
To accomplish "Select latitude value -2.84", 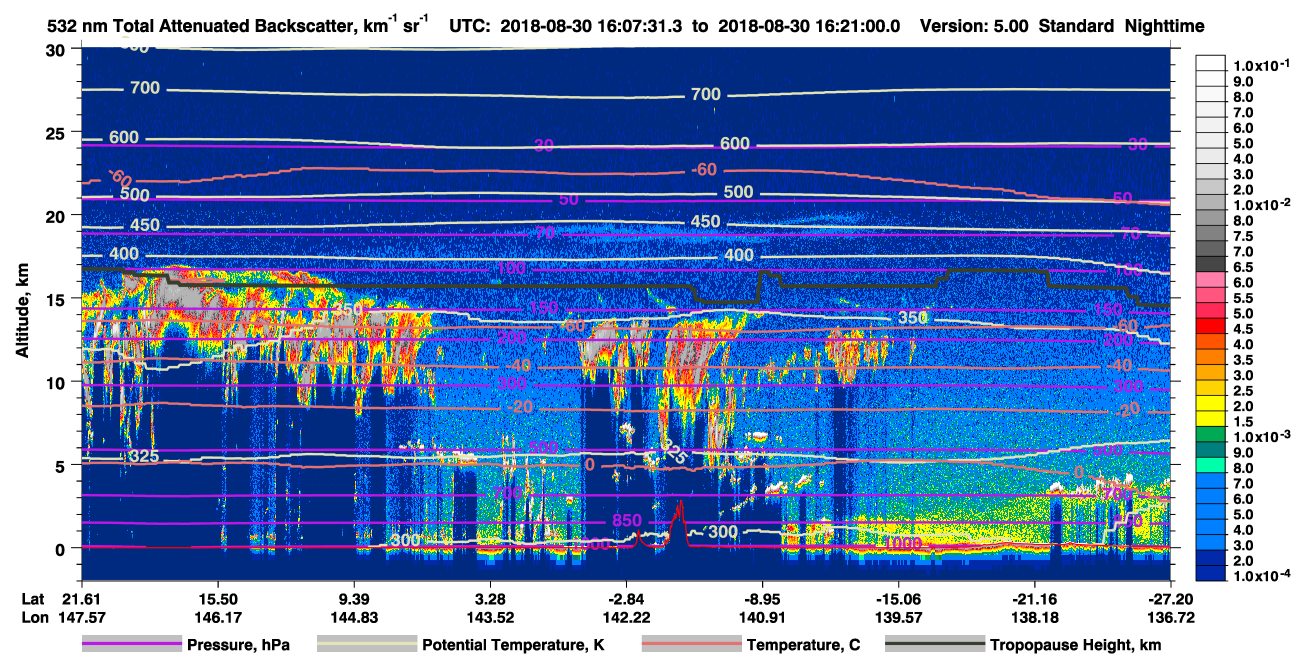I will pyautogui.click(x=626, y=598).
